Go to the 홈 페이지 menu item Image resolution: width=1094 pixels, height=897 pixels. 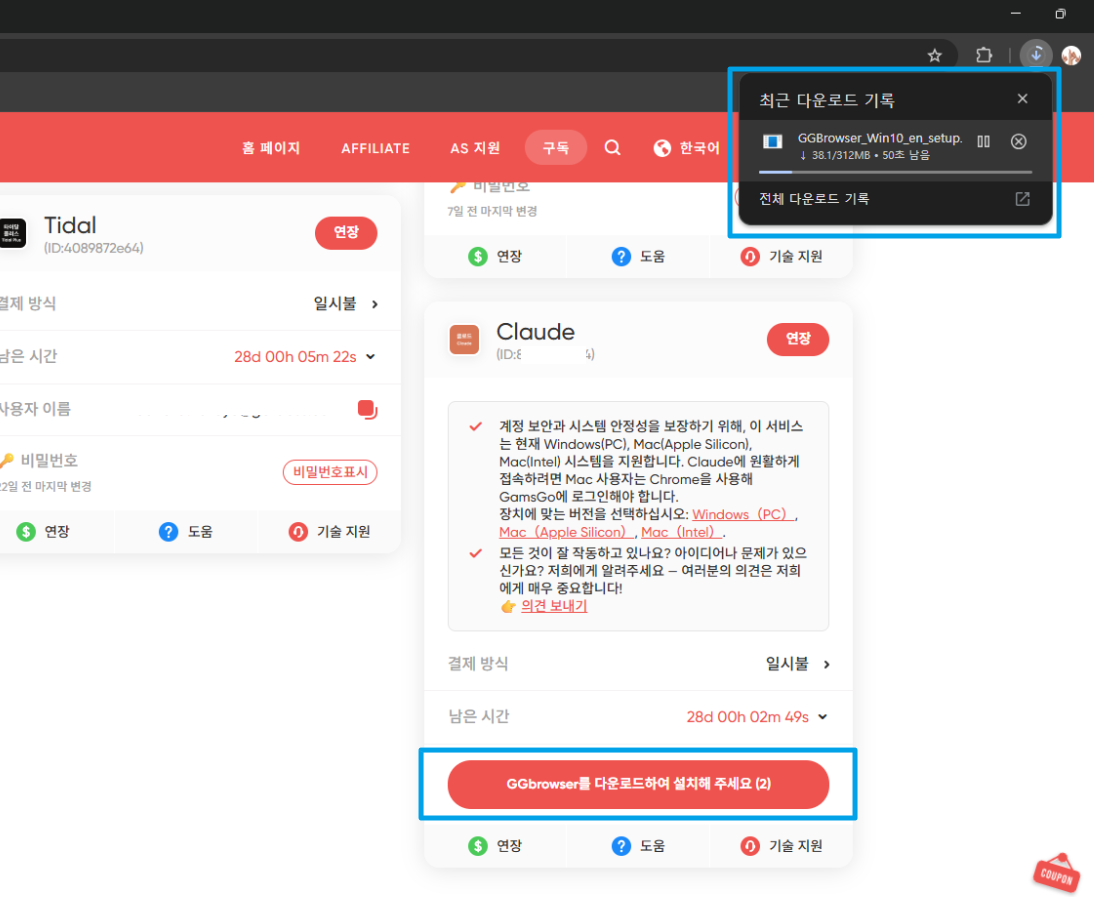271,148
